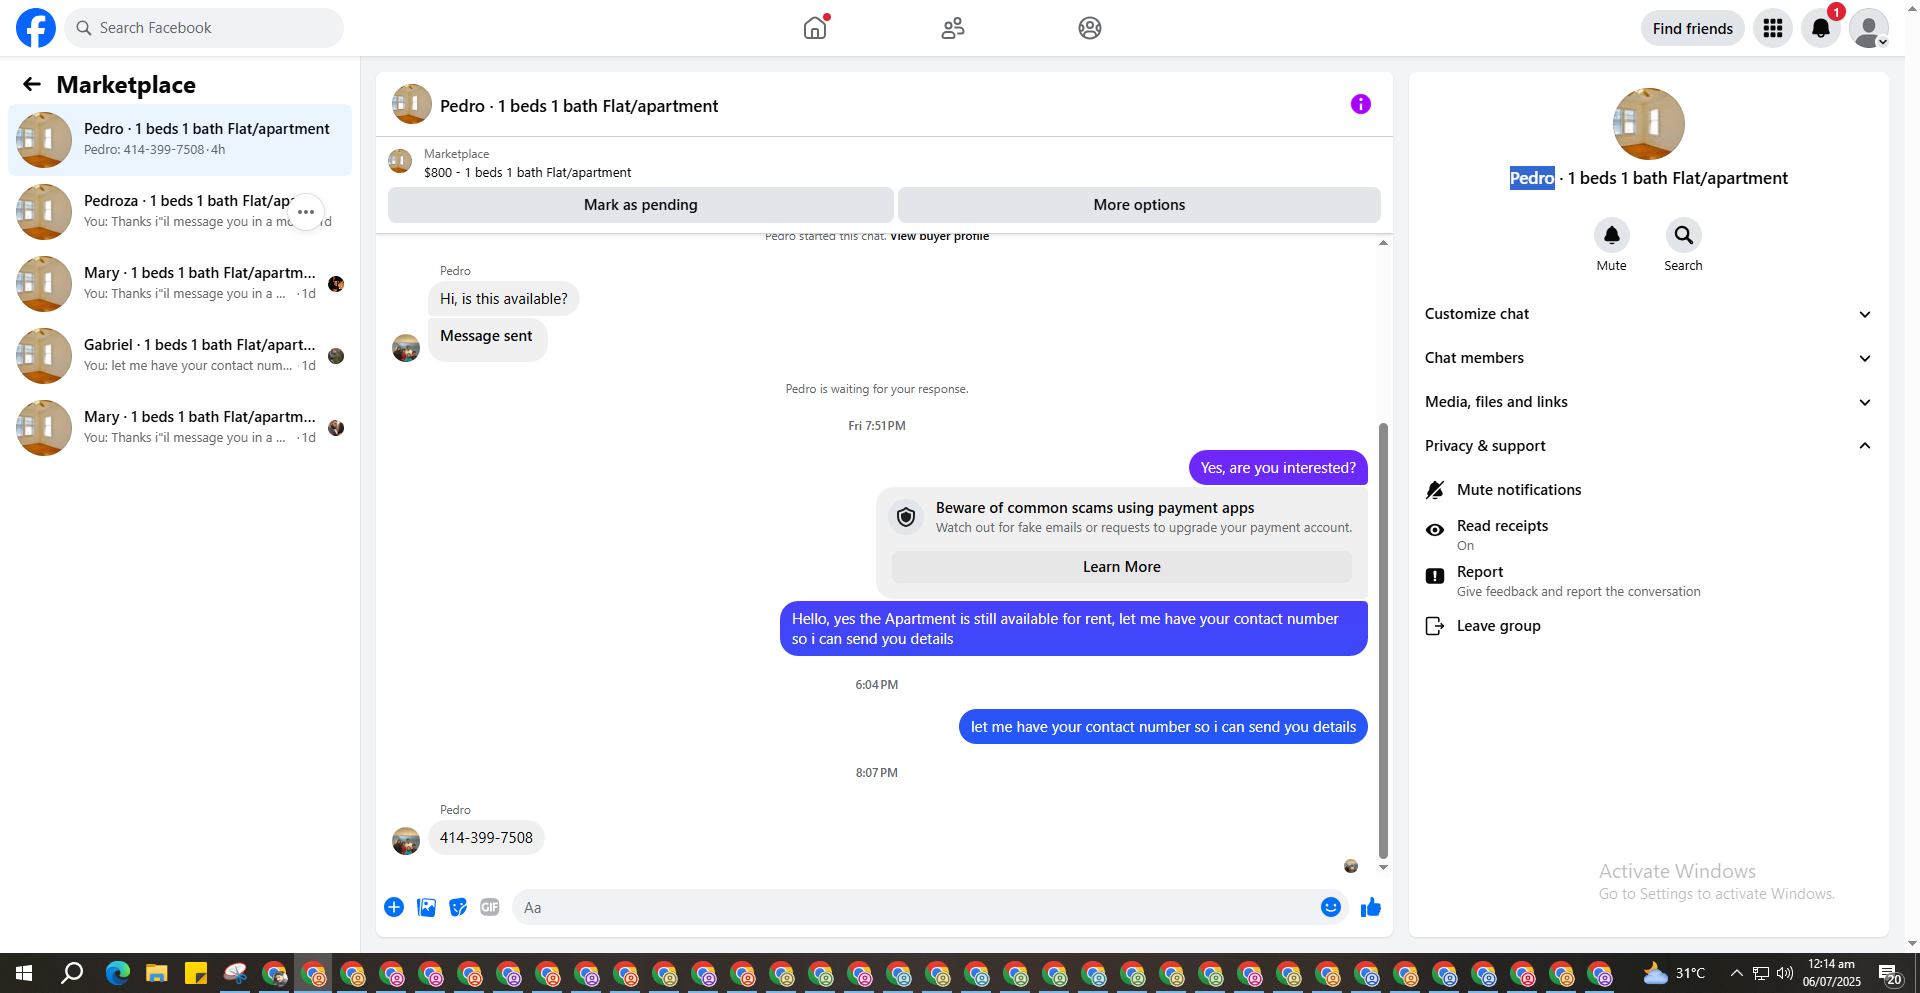
Task: Open Windows taskbar search
Action: (x=72, y=973)
